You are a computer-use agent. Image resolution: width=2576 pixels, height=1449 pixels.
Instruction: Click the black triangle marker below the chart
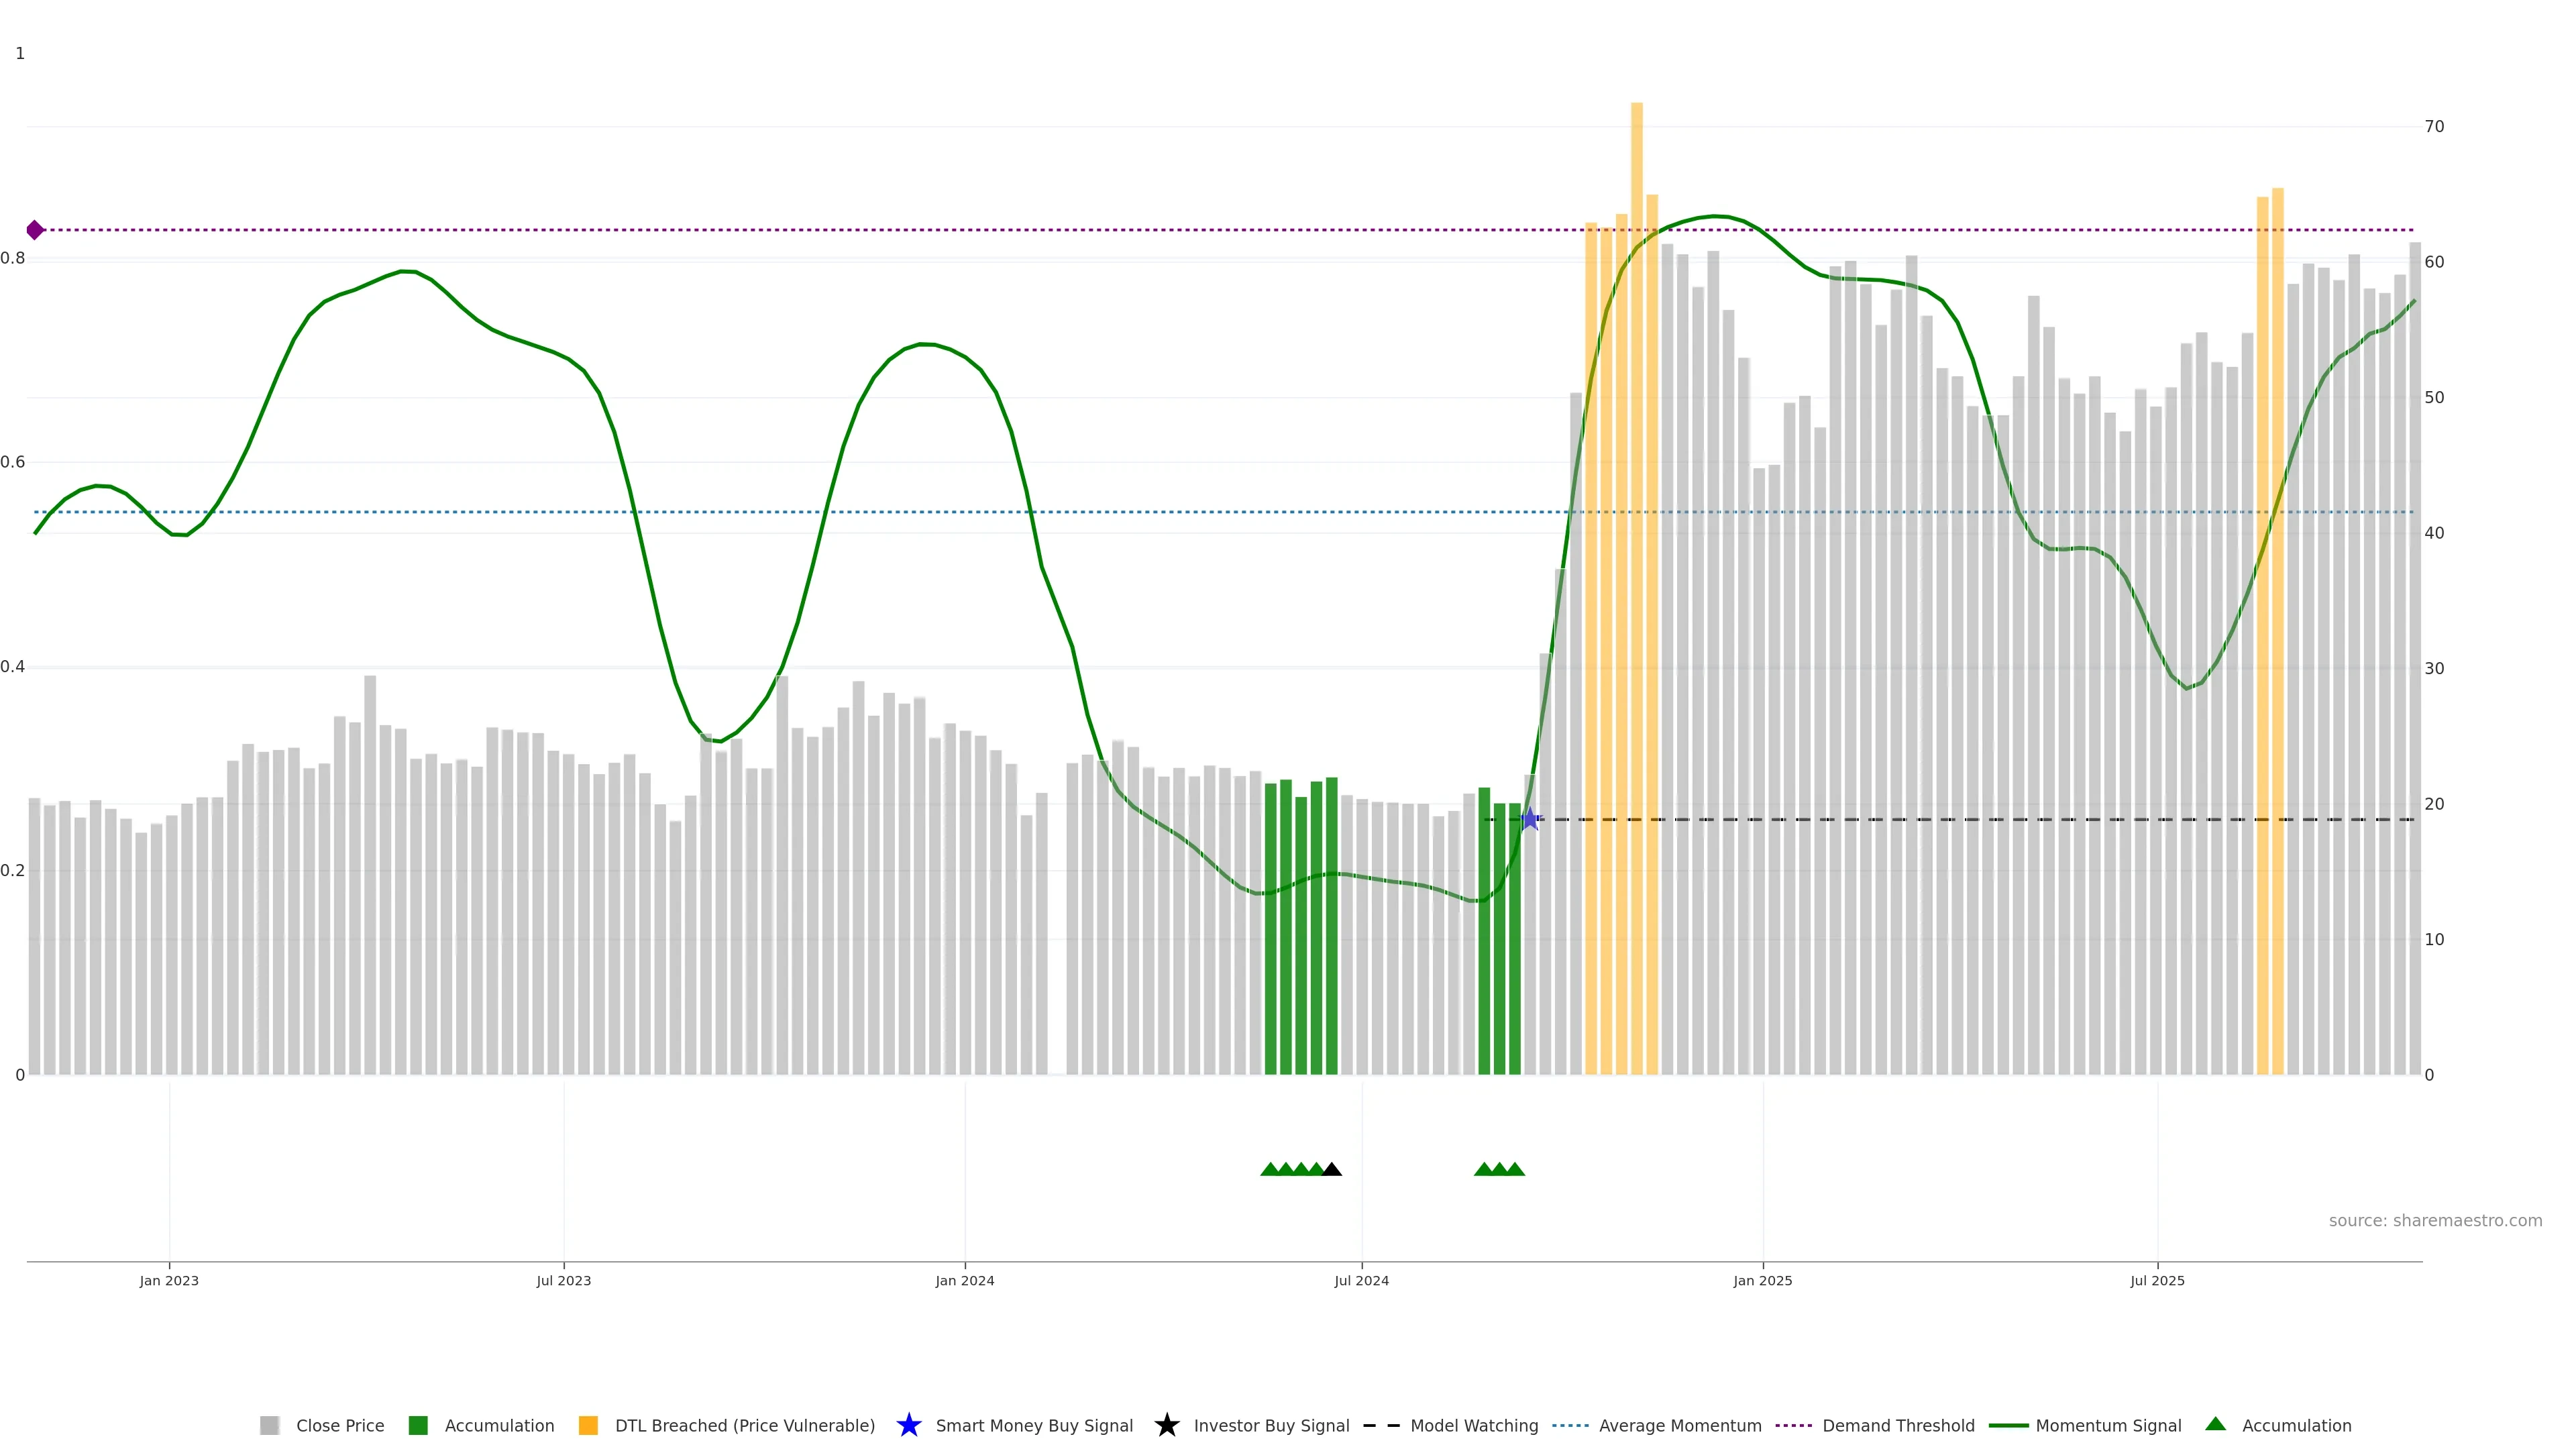[1332, 1169]
